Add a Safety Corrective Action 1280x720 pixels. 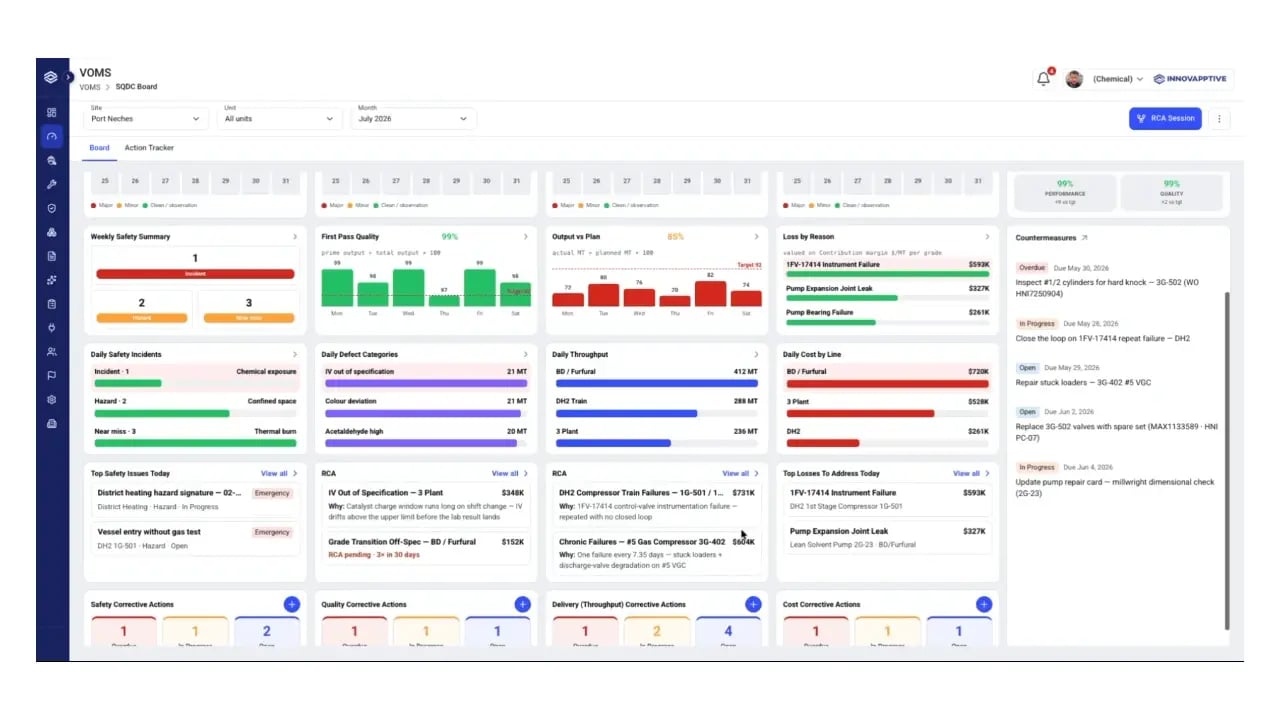(291, 604)
